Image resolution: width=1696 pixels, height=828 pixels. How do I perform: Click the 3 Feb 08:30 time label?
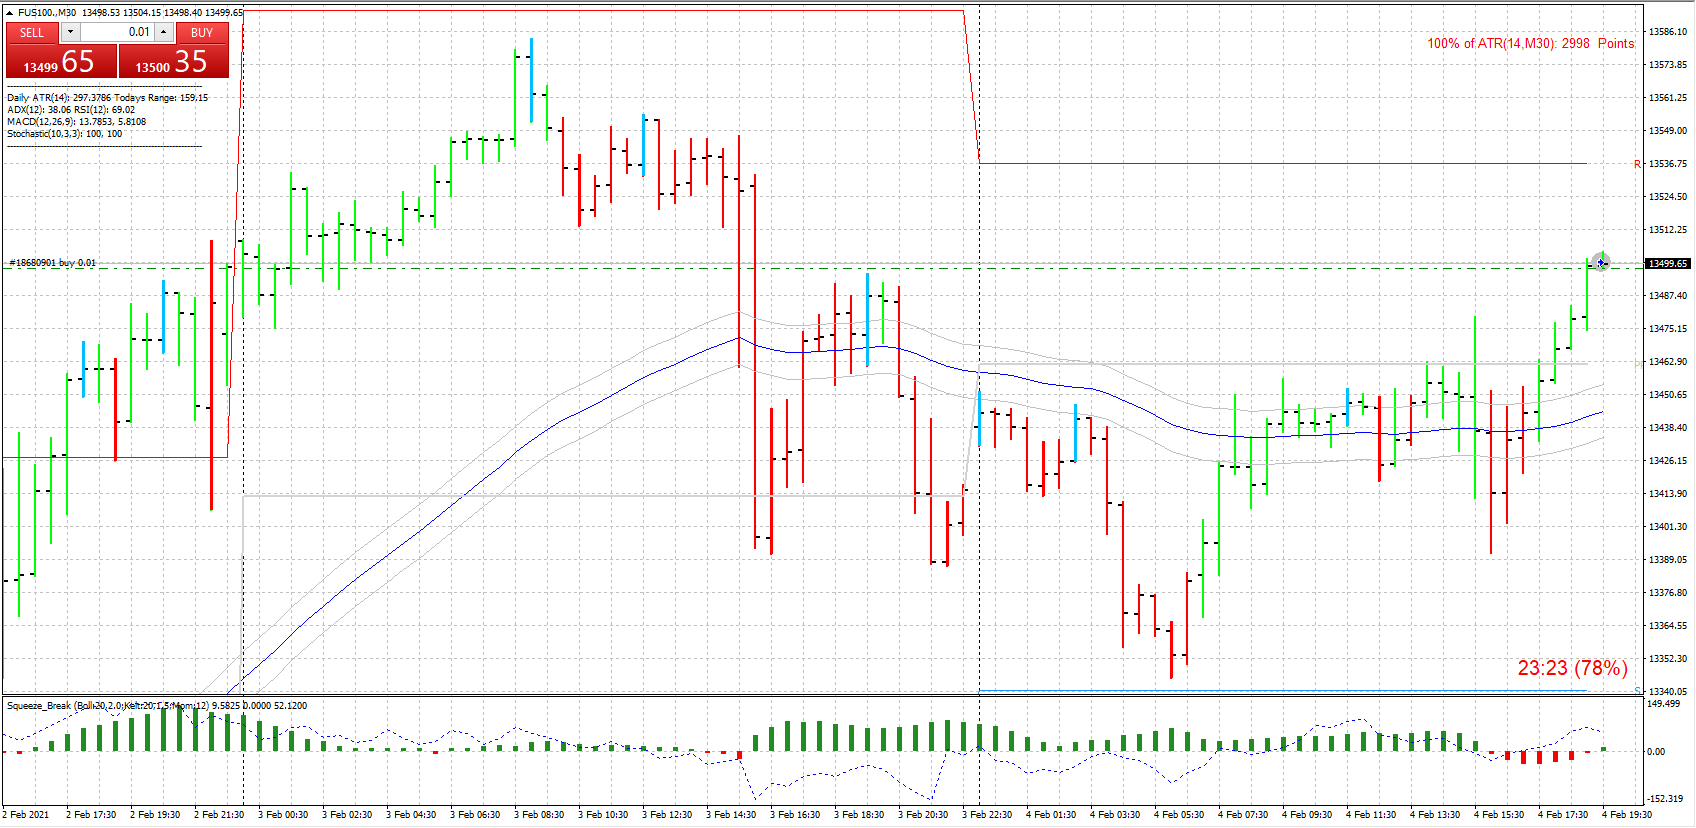point(539,815)
